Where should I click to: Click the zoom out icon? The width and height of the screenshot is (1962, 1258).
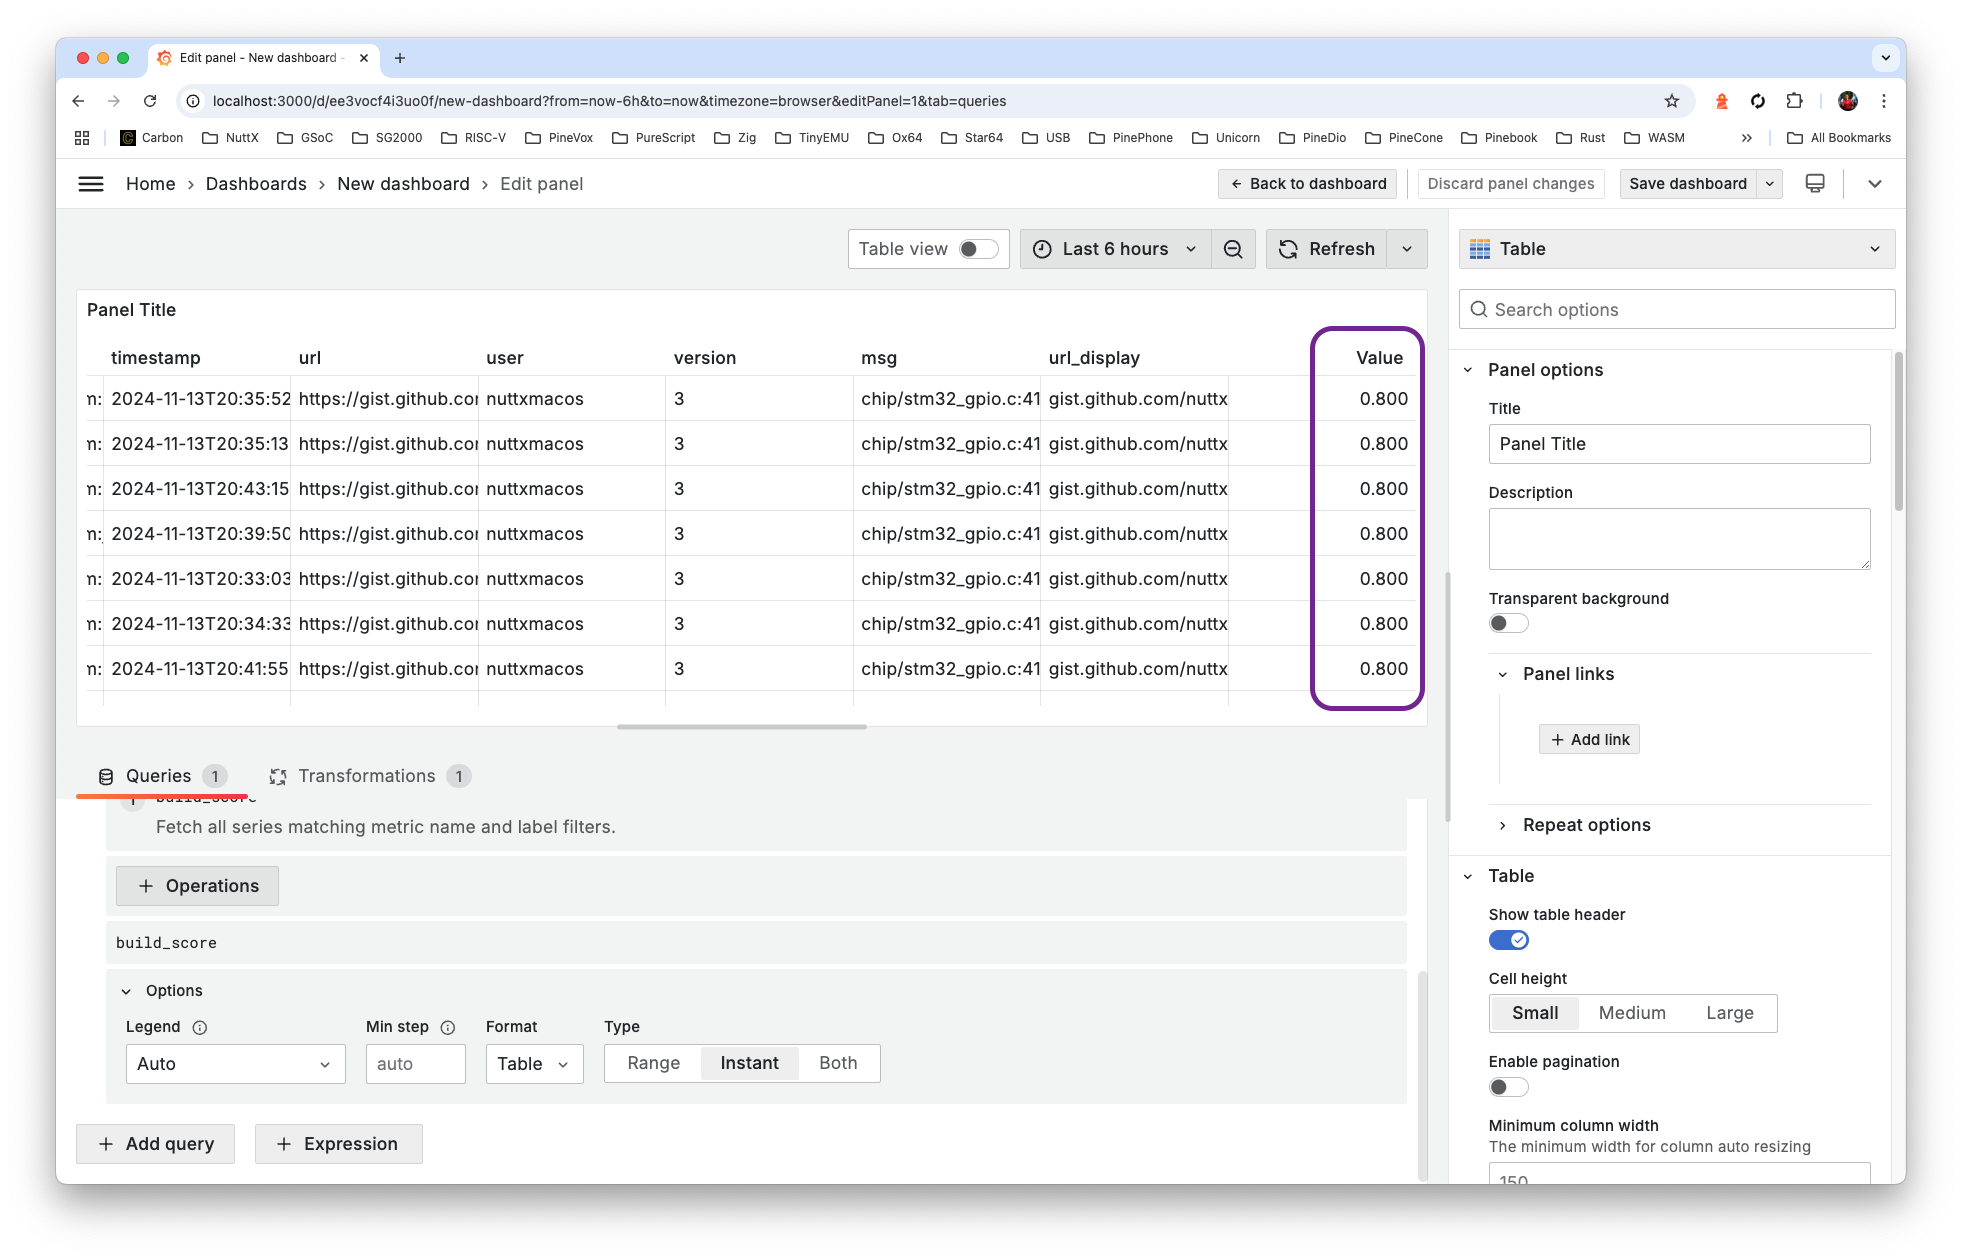click(x=1233, y=249)
